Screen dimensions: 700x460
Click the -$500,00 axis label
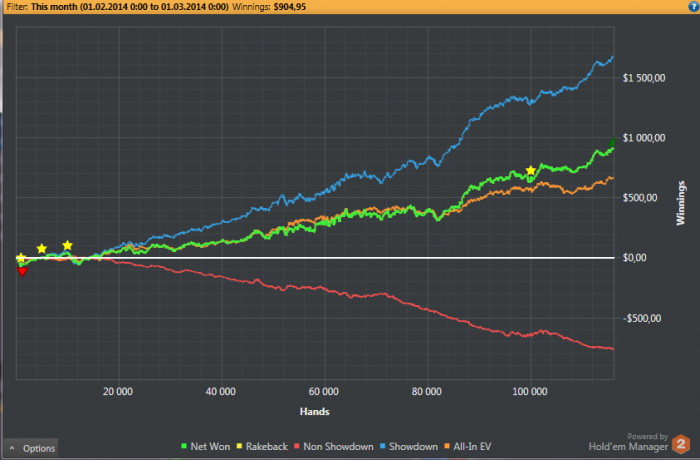[x=642, y=318]
